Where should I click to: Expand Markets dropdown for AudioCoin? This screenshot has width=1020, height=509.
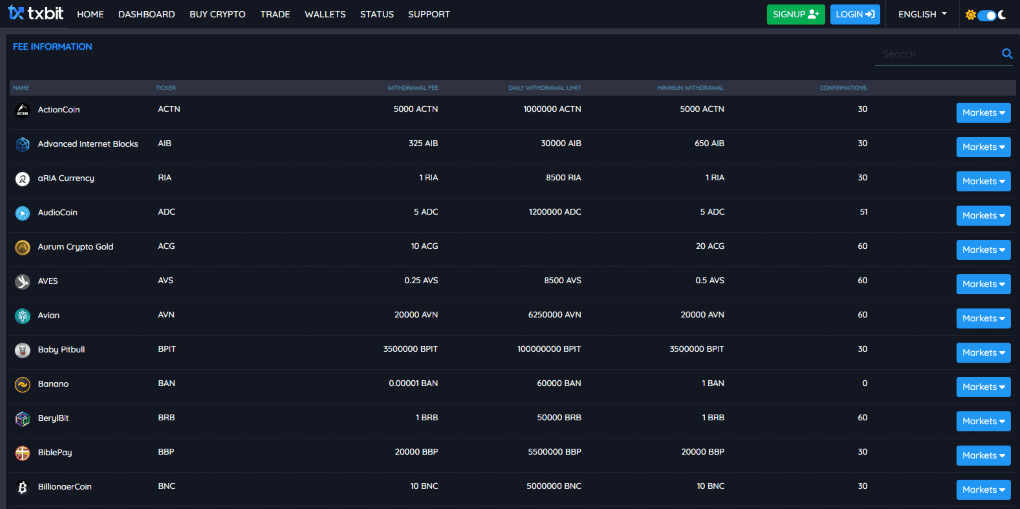click(x=983, y=215)
